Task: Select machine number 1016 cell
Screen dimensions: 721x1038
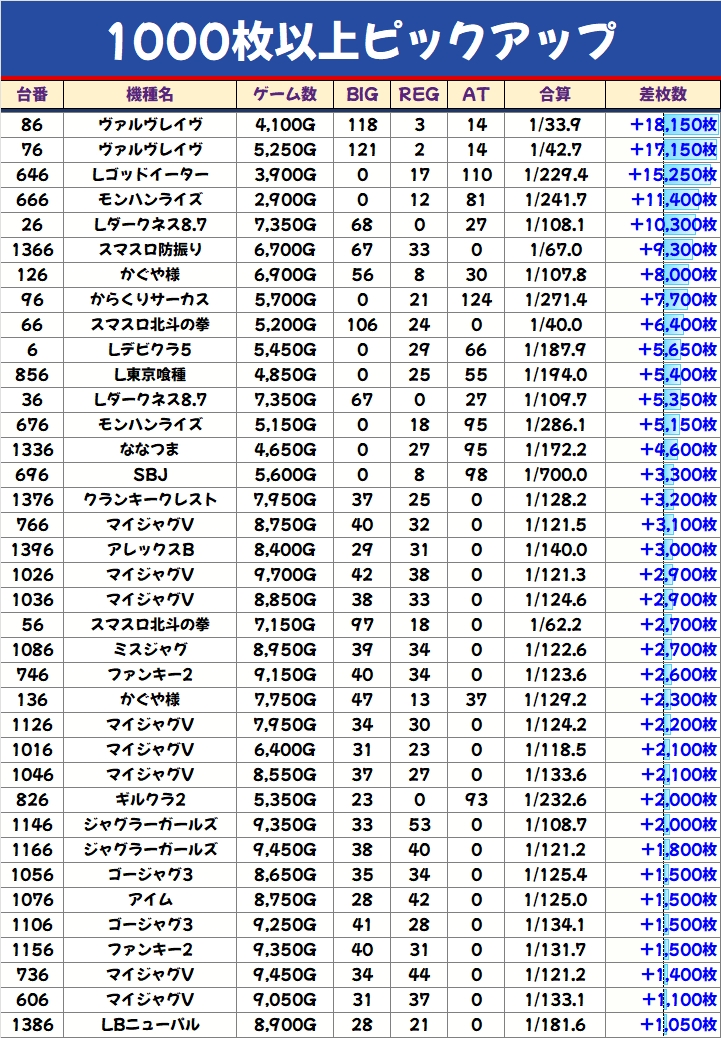Action: pos(32,749)
